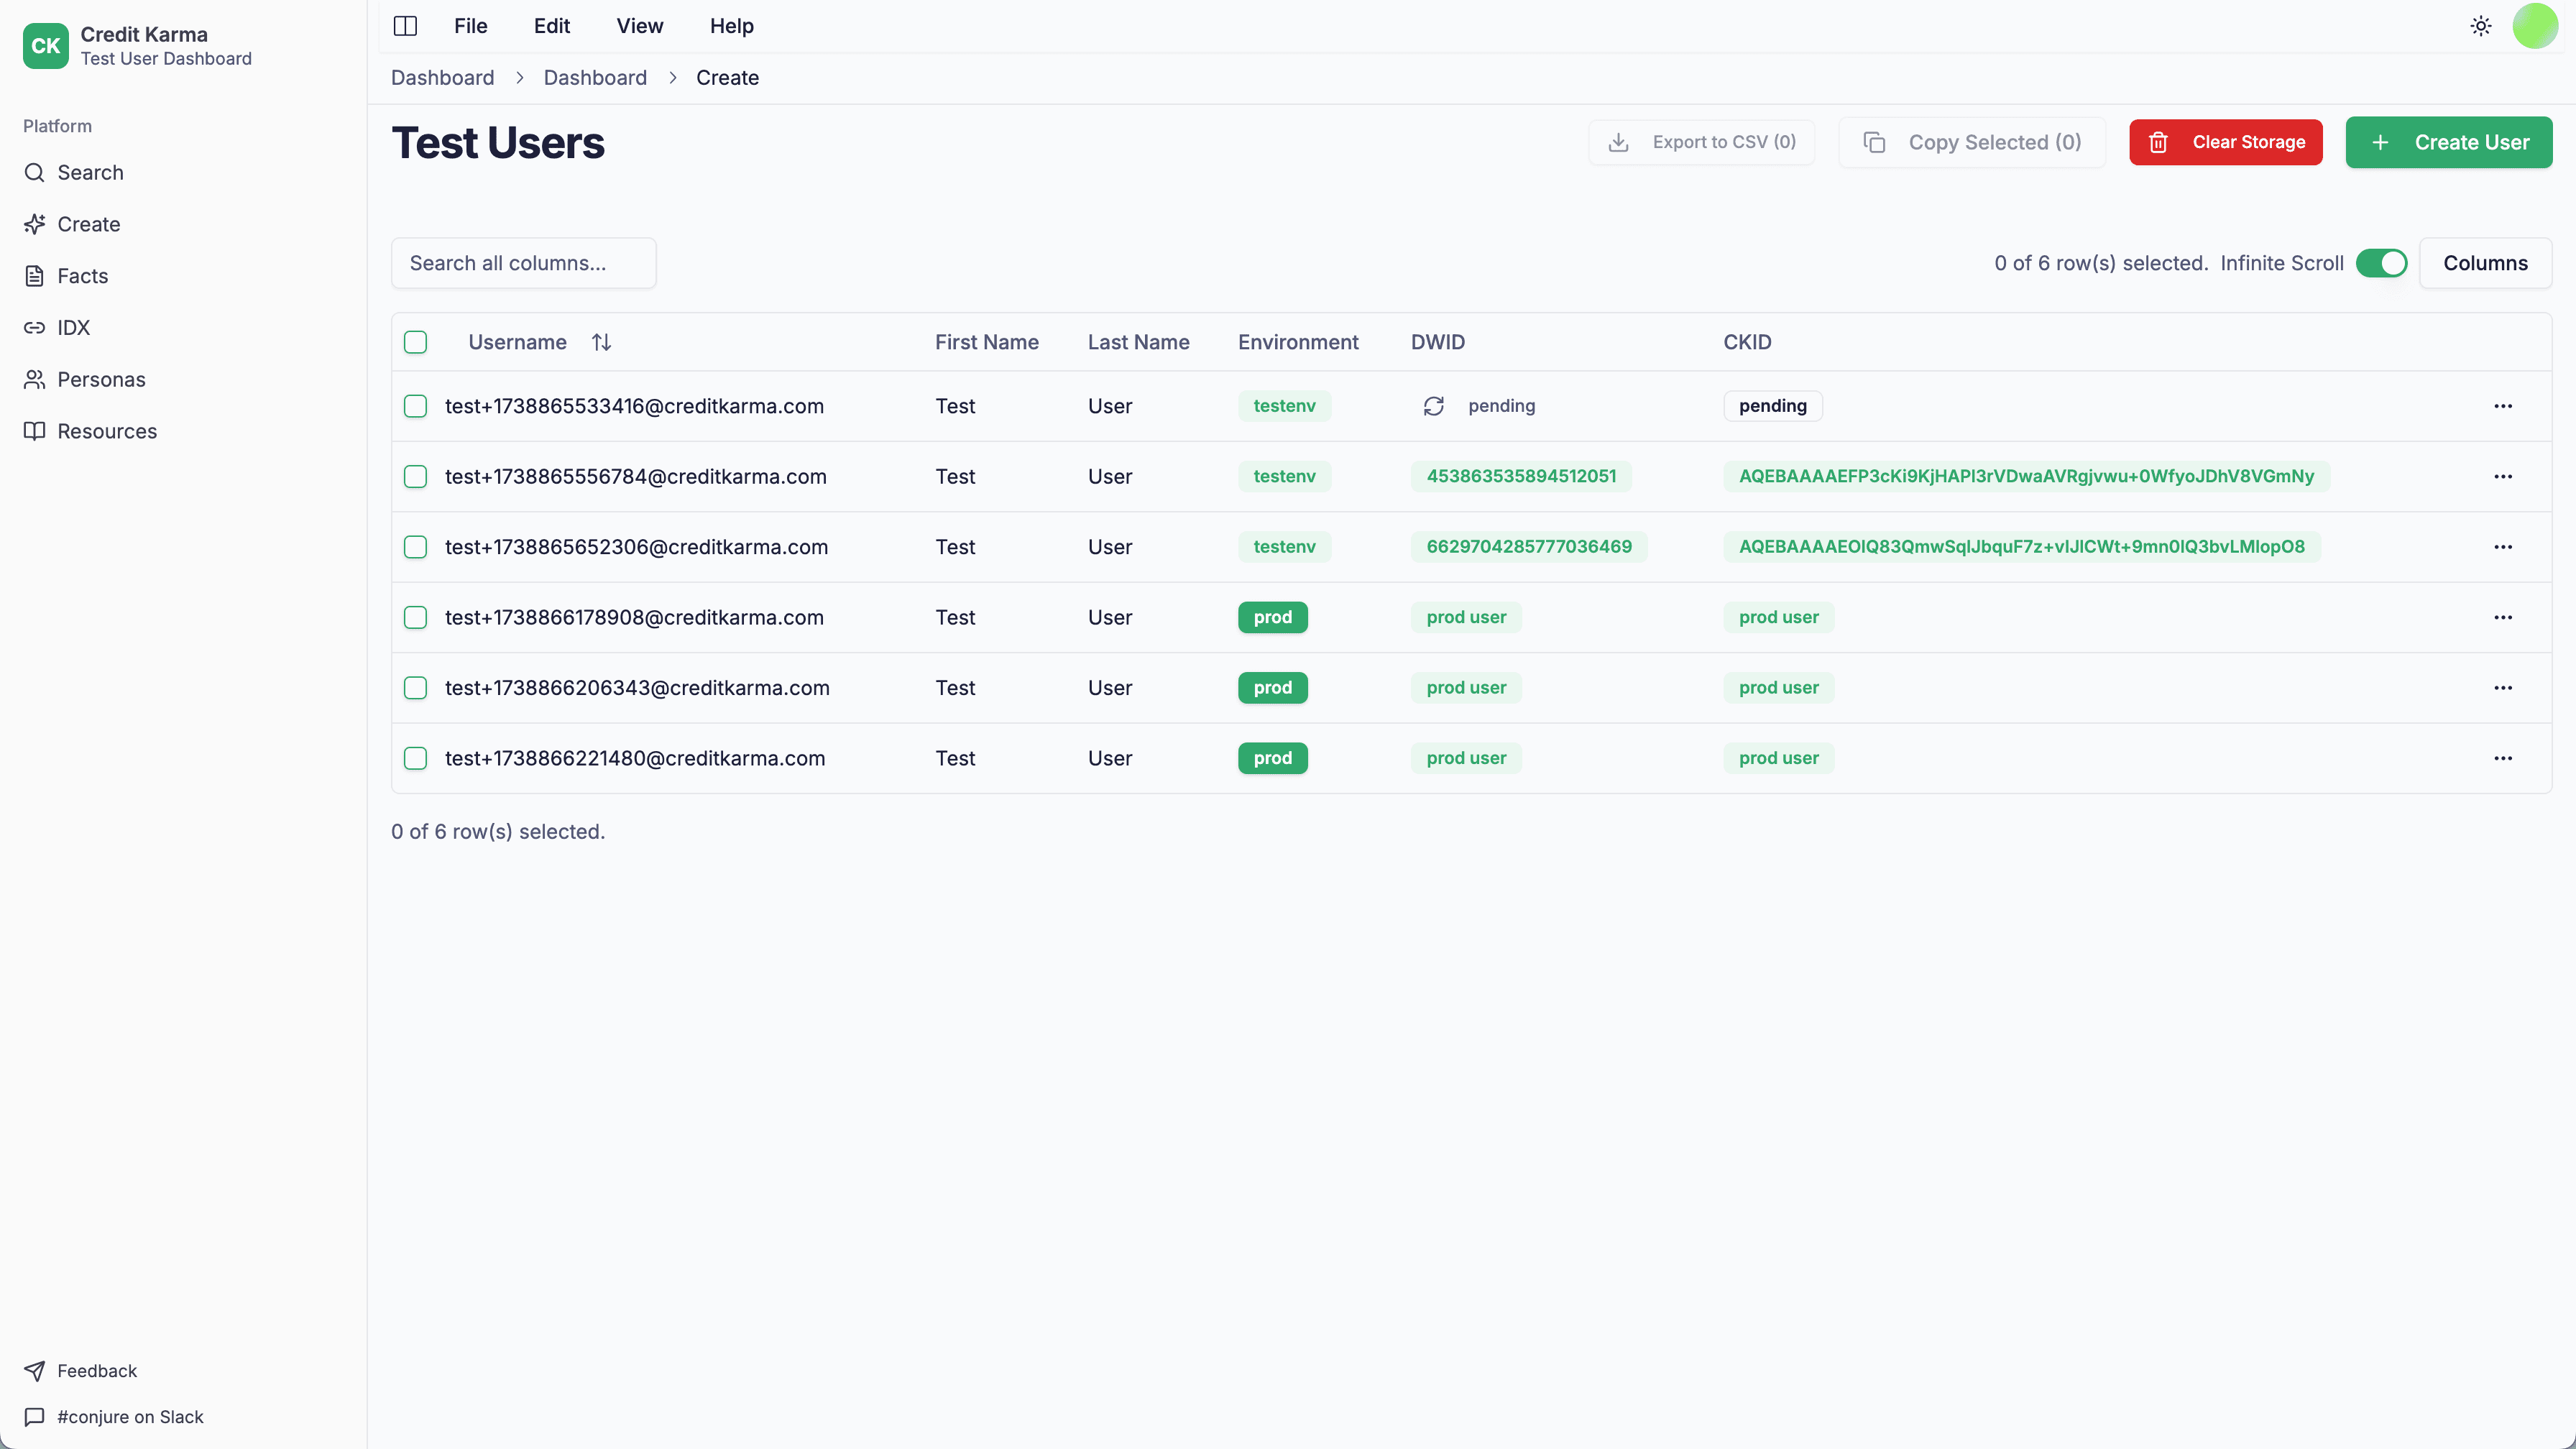
Task: Open the File menu
Action: [470, 26]
